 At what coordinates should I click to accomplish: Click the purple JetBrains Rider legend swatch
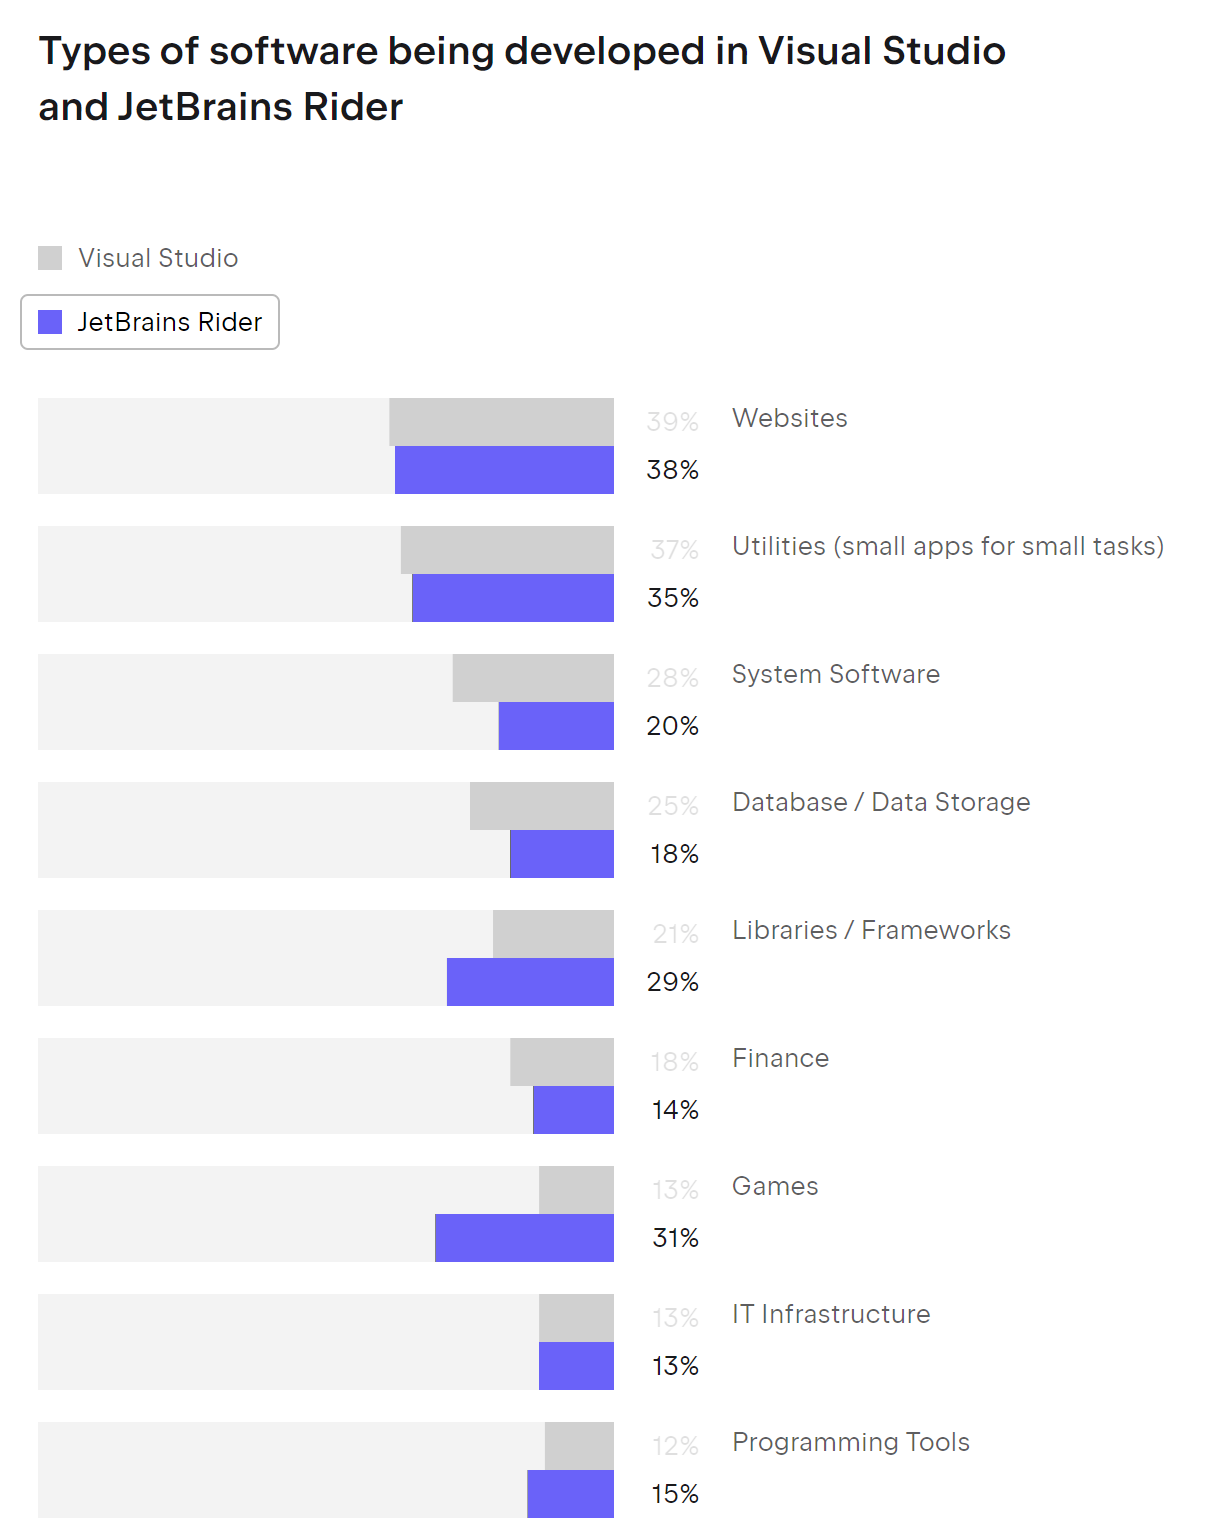(50, 322)
